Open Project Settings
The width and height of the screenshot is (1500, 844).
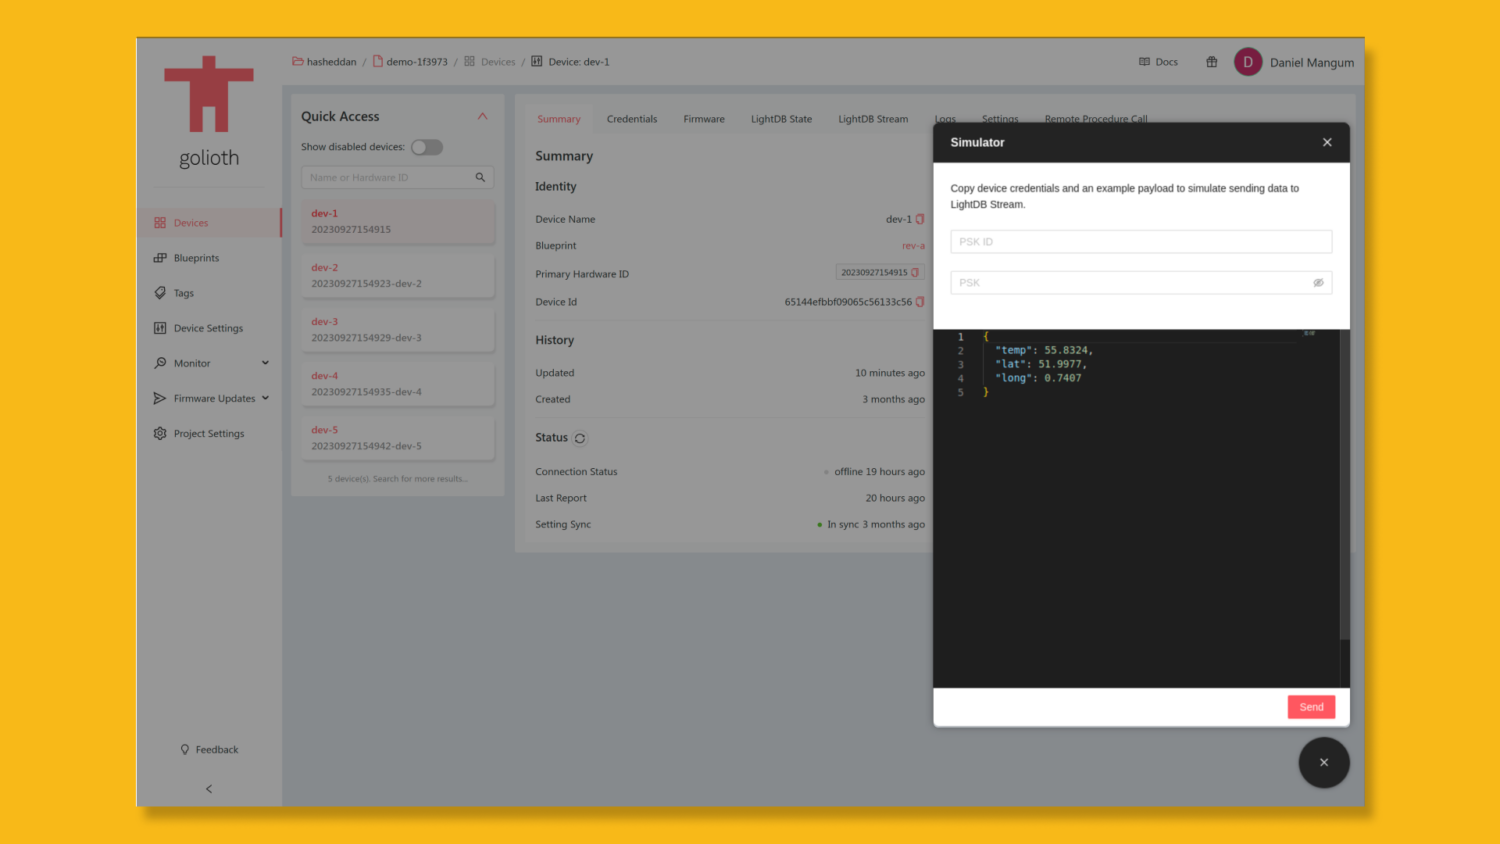[208, 433]
